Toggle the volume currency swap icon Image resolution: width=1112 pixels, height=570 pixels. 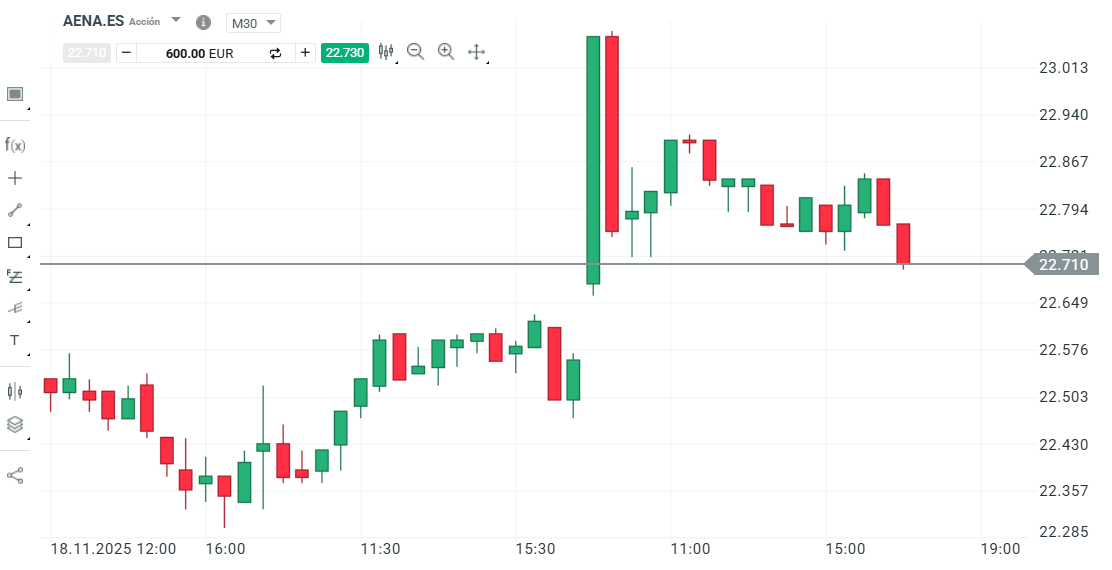(x=276, y=53)
